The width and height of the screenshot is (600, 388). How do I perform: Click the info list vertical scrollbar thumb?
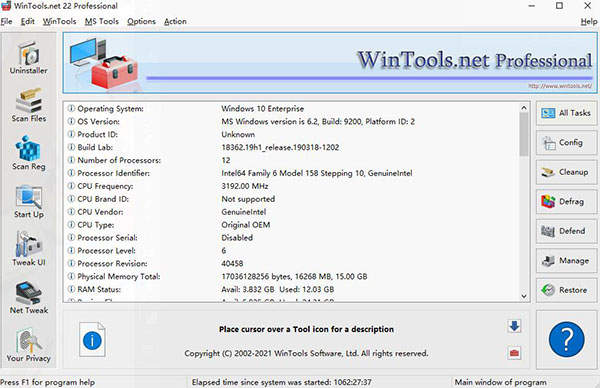click(x=524, y=134)
